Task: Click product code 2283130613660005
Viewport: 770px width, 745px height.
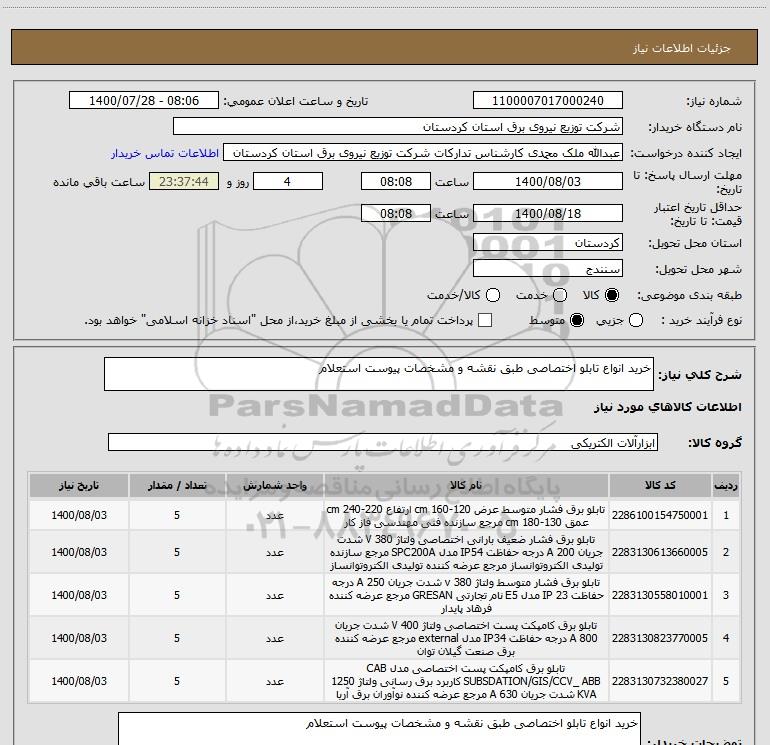Action: [x=660, y=552]
